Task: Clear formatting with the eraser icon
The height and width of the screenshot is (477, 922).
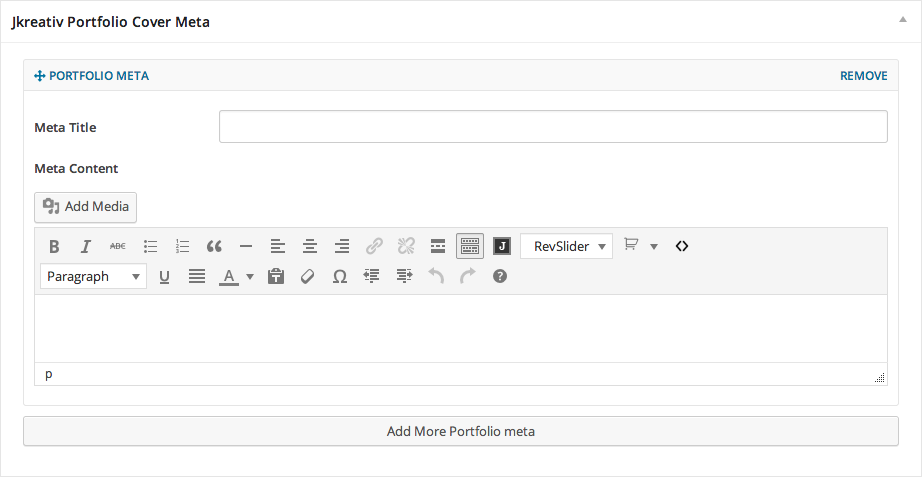Action: click(x=308, y=276)
